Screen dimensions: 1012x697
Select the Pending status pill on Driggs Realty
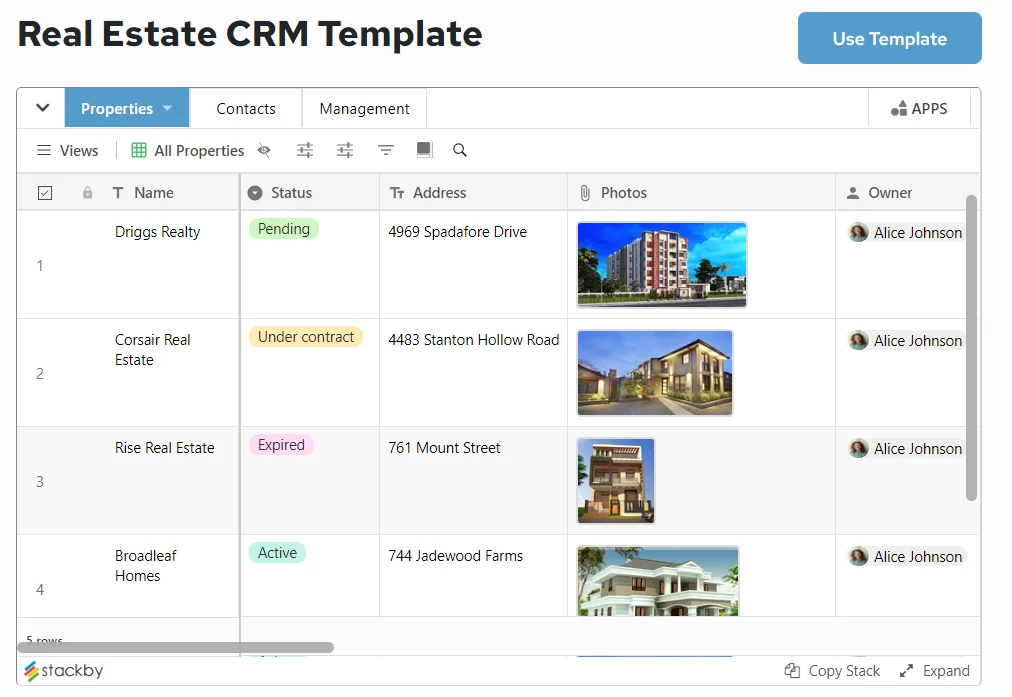tap(283, 228)
